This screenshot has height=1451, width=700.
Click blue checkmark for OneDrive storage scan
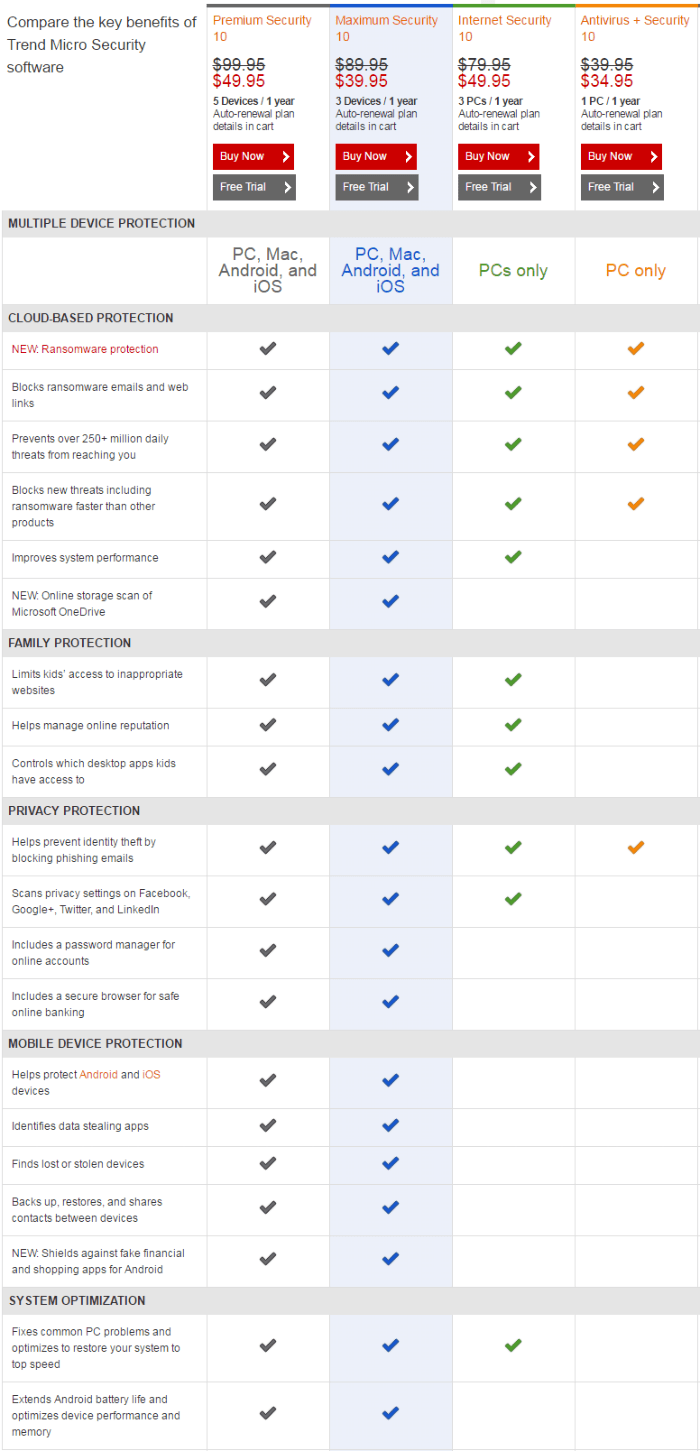[390, 602]
